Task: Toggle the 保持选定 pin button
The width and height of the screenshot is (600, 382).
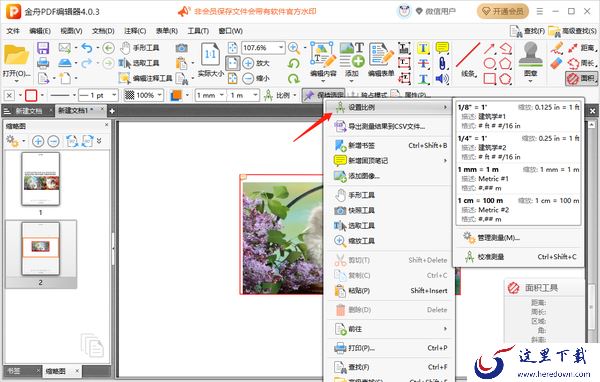Action: coord(323,95)
